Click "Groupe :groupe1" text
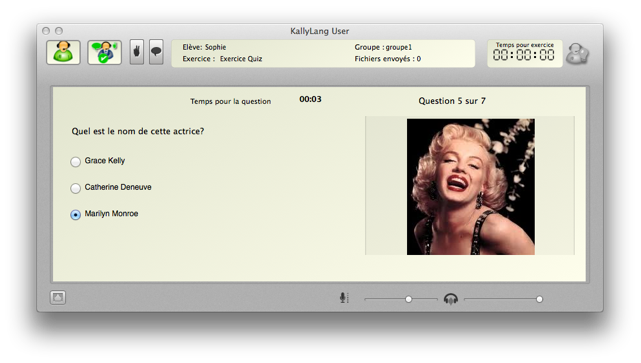Screen dimensions: 641x363 383,47
